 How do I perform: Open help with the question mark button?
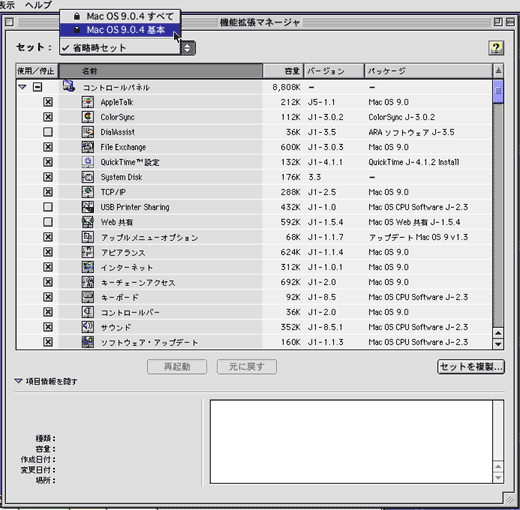[x=496, y=48]
